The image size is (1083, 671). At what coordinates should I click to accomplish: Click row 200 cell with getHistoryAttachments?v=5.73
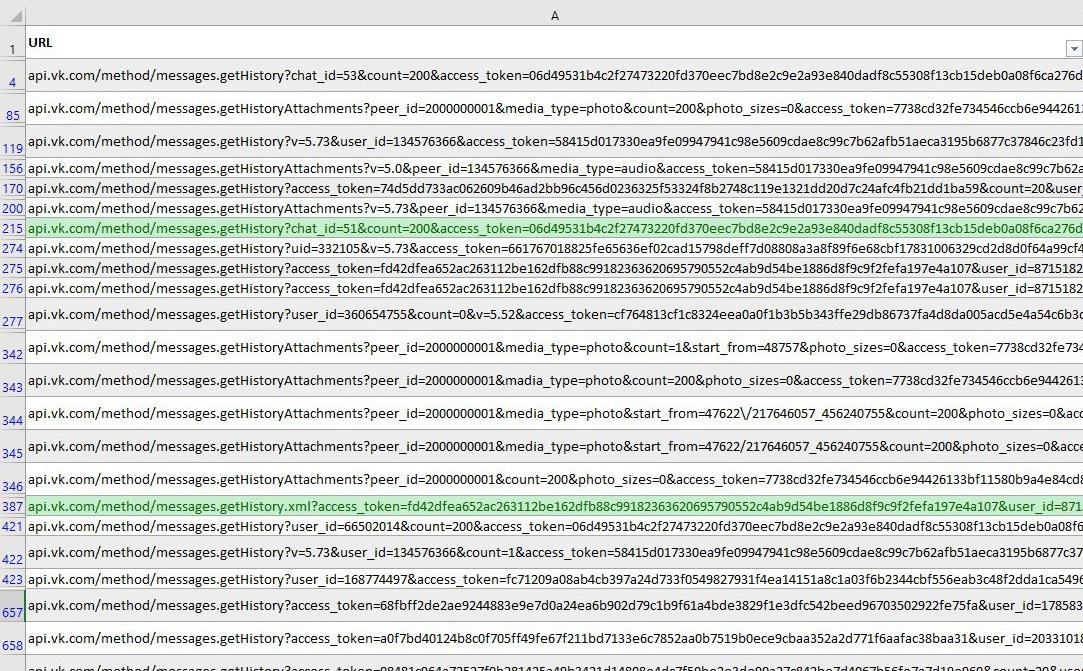[x=554, y=208]
